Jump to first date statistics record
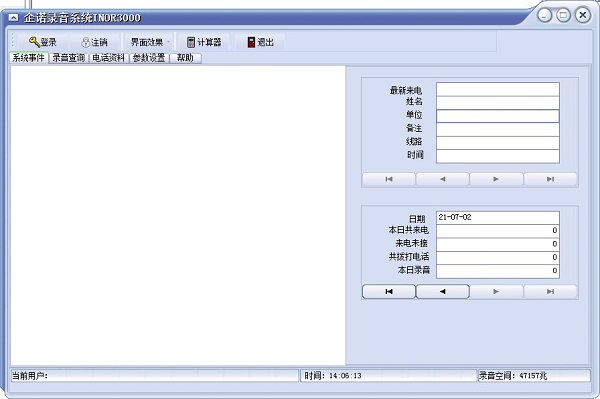Viewport: 600px width, 399px height. pos(389,292)
